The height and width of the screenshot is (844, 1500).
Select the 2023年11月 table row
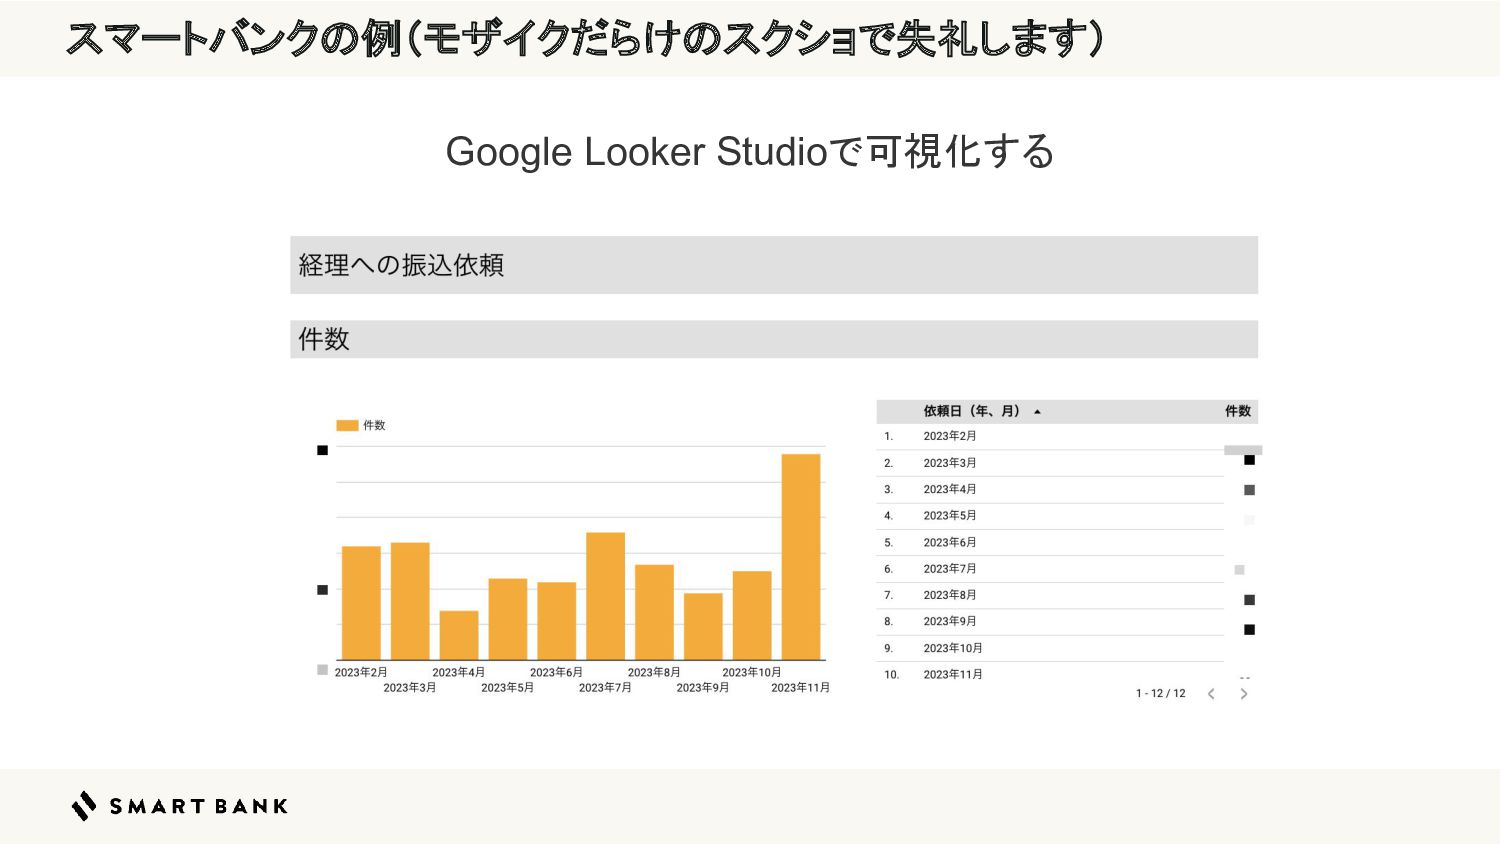(1067, 674)
